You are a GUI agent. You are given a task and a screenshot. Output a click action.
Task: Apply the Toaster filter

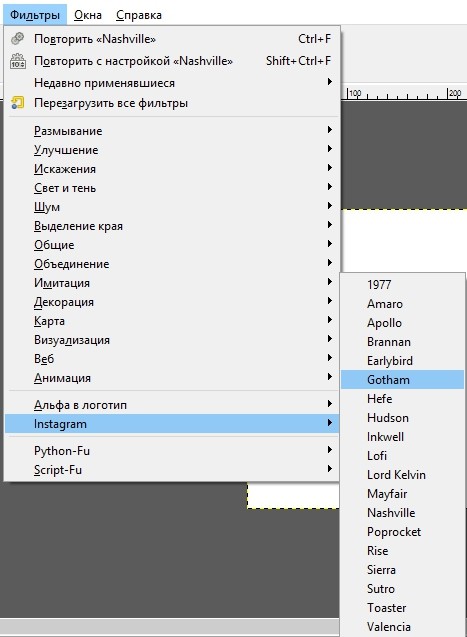coord(402,608)
